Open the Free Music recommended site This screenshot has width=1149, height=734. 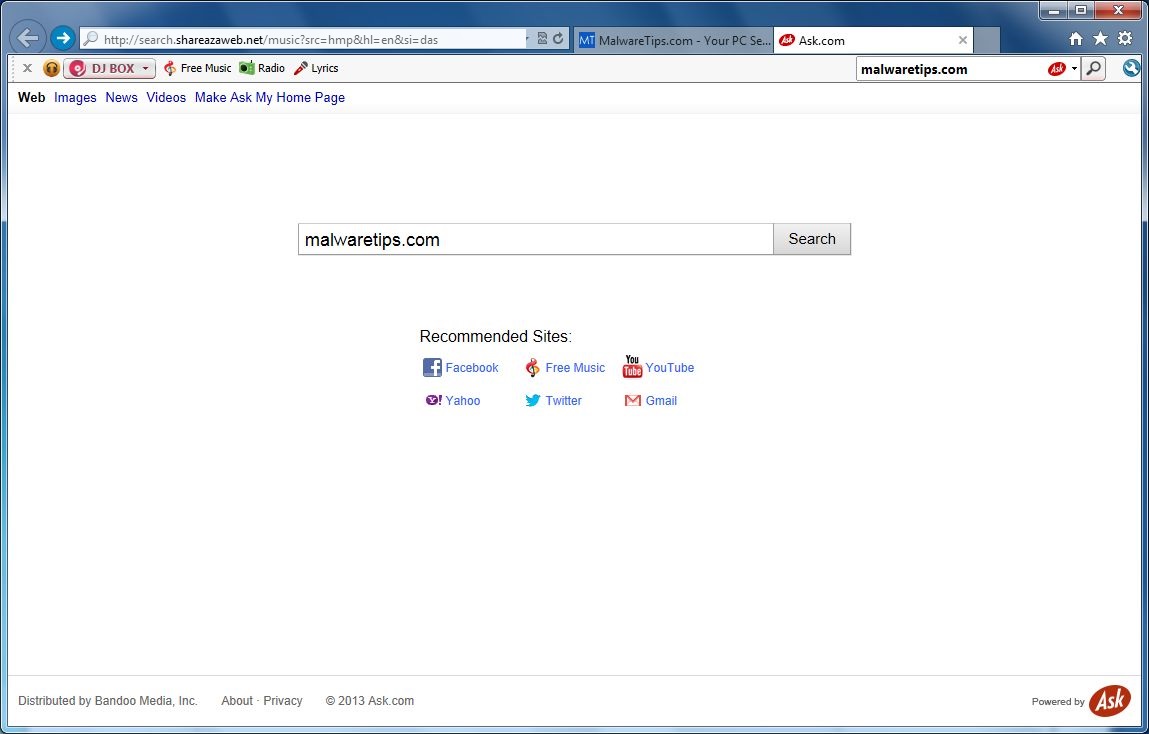point(575,368)
